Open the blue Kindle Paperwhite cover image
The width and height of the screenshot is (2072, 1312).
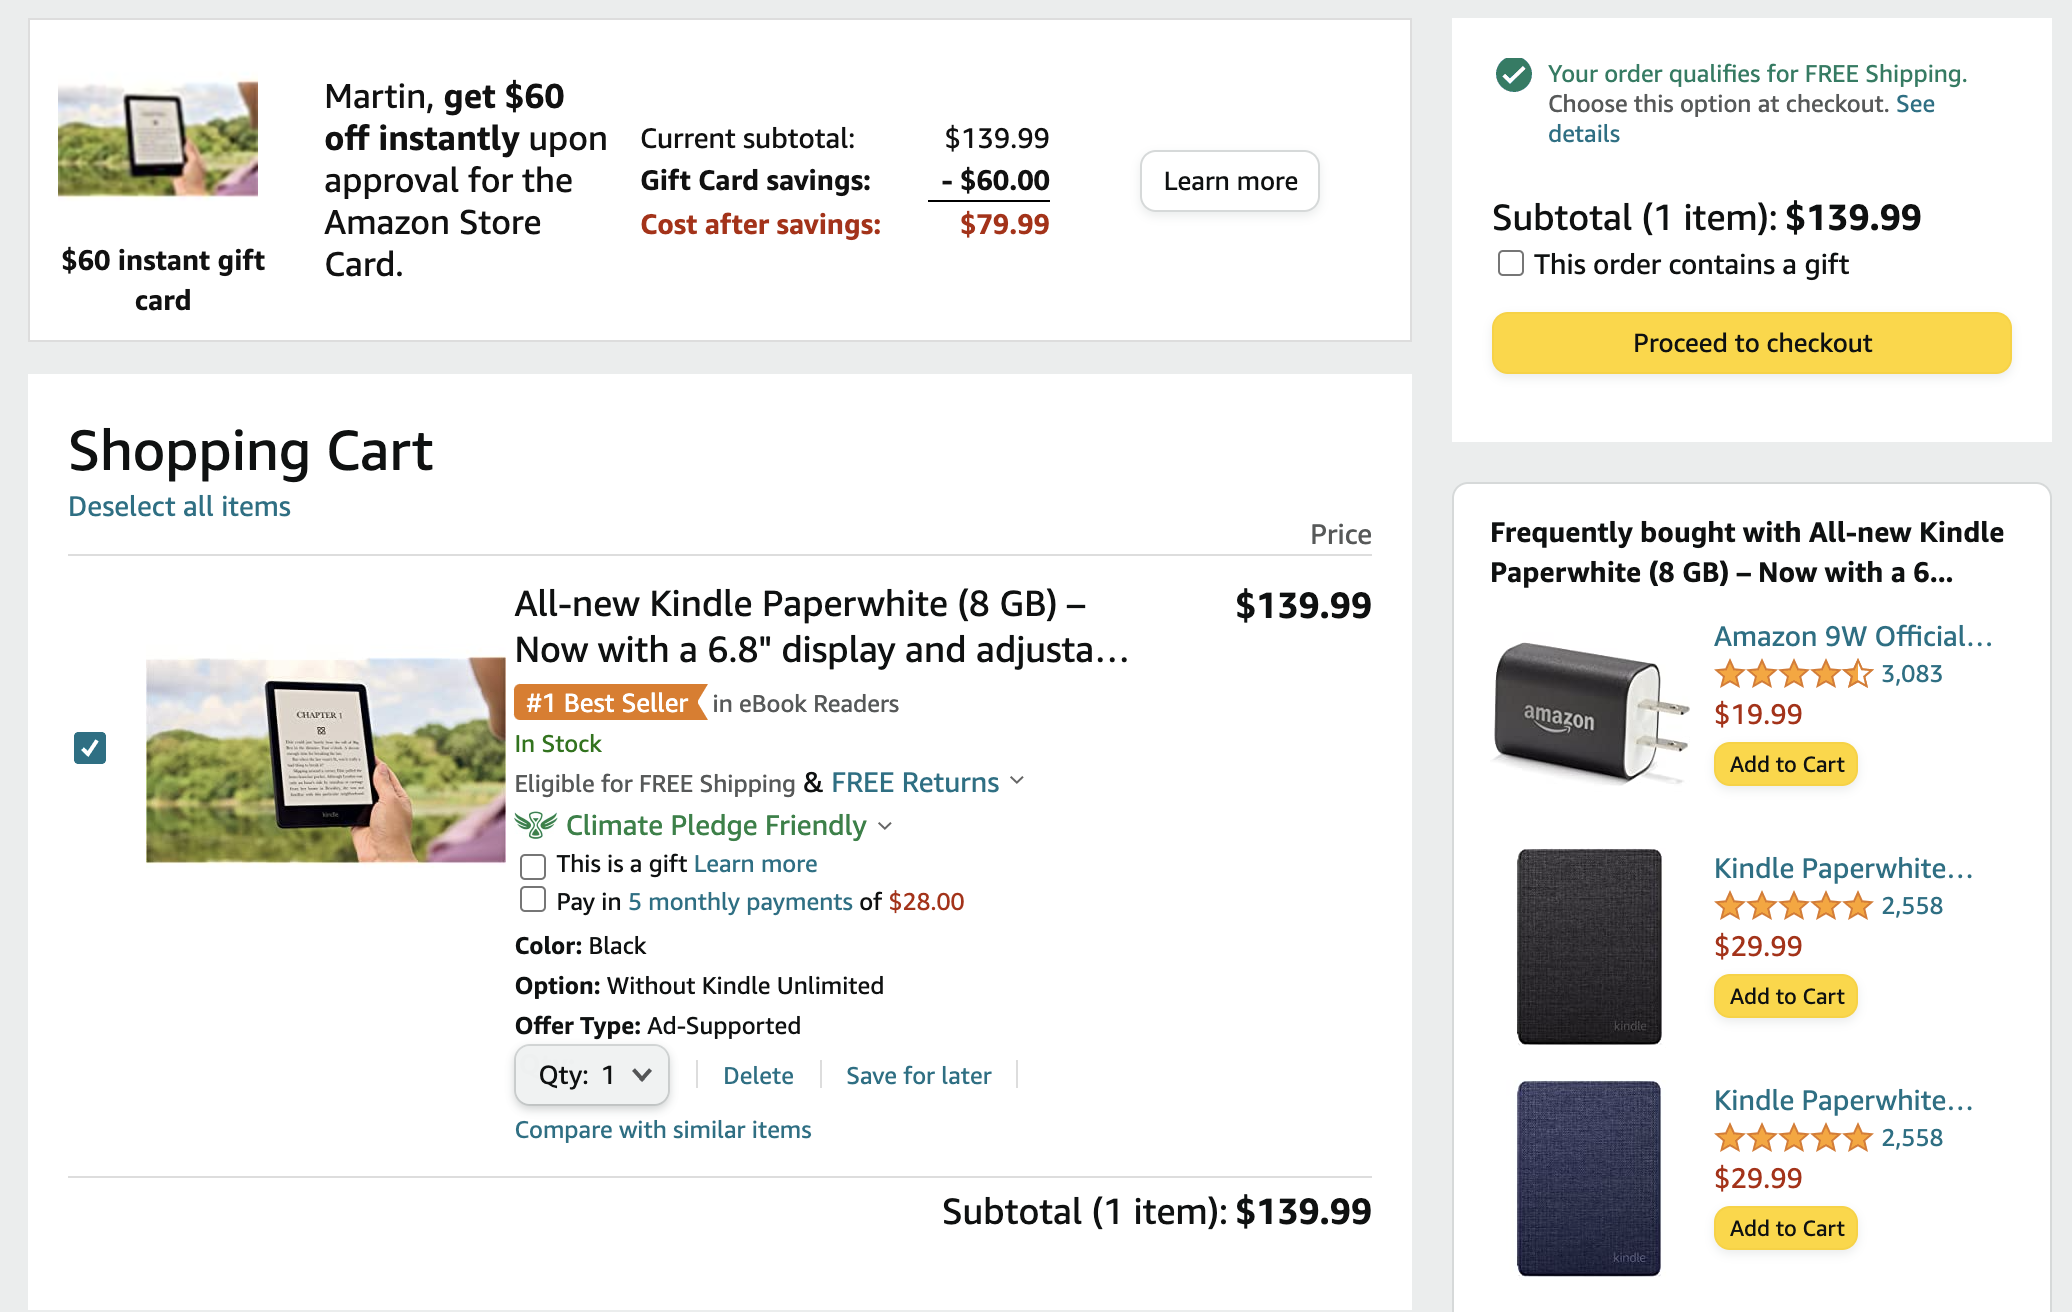pos(1589,1178)
